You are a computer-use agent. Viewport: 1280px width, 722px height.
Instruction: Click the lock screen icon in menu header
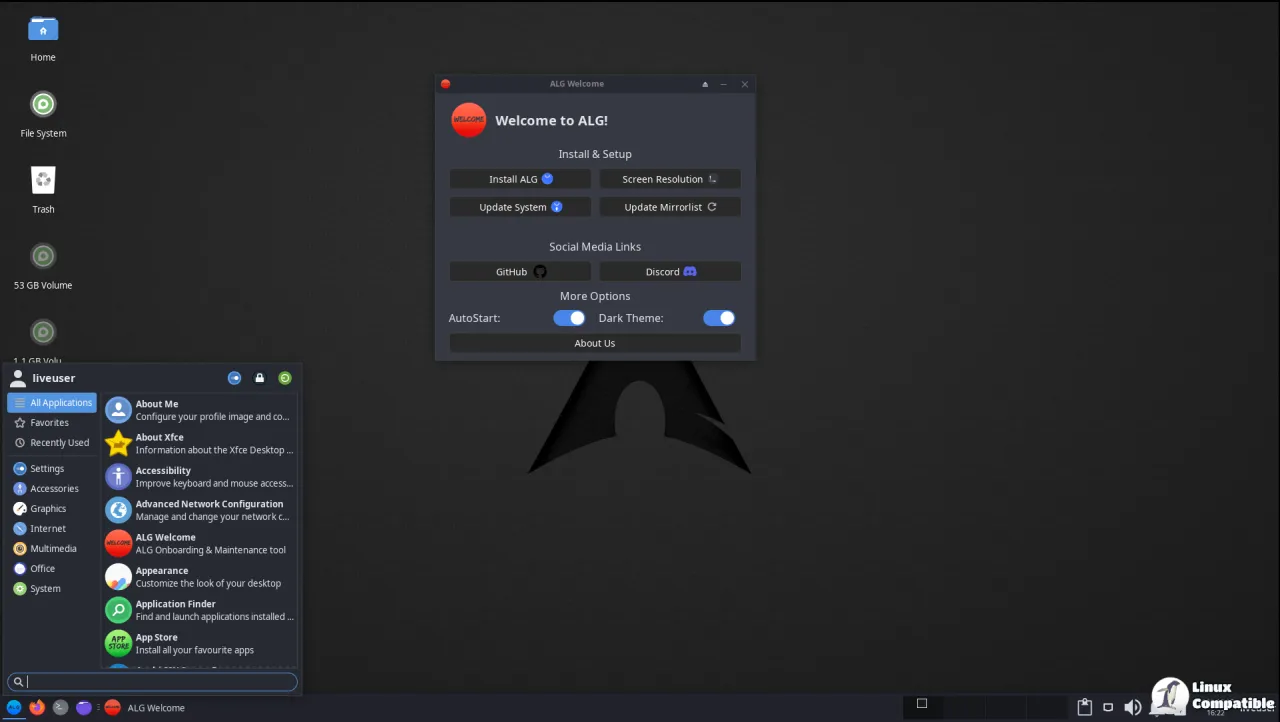coord(260,378)
